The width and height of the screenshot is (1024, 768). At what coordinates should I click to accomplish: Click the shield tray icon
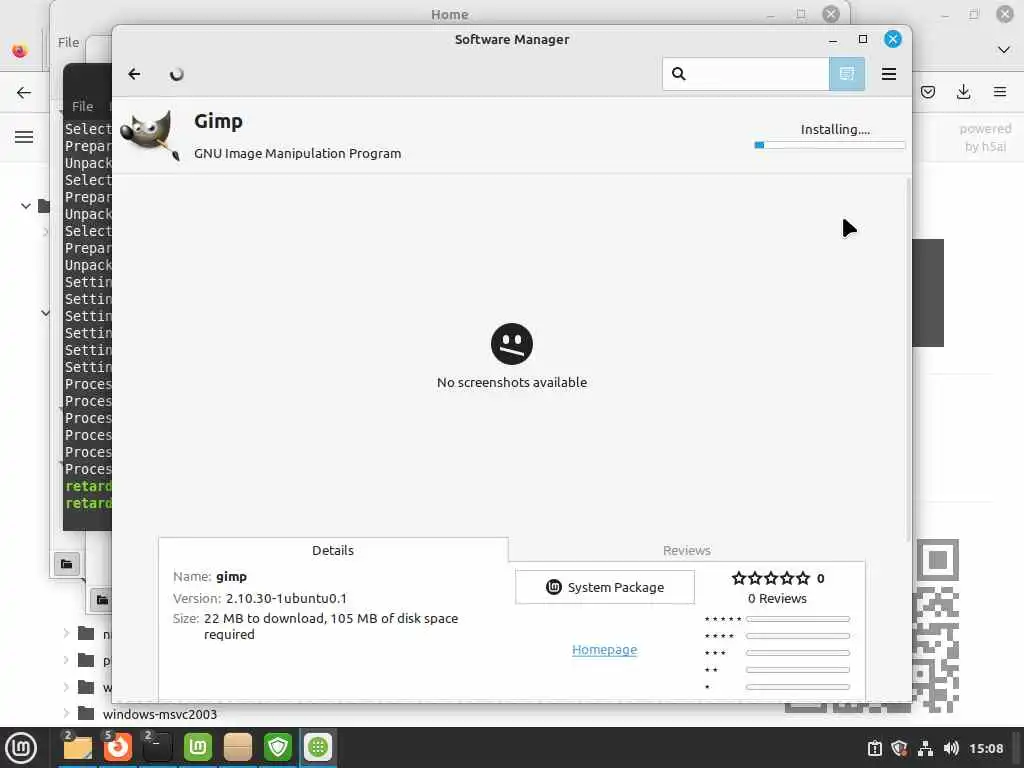(x=899, y=748)
